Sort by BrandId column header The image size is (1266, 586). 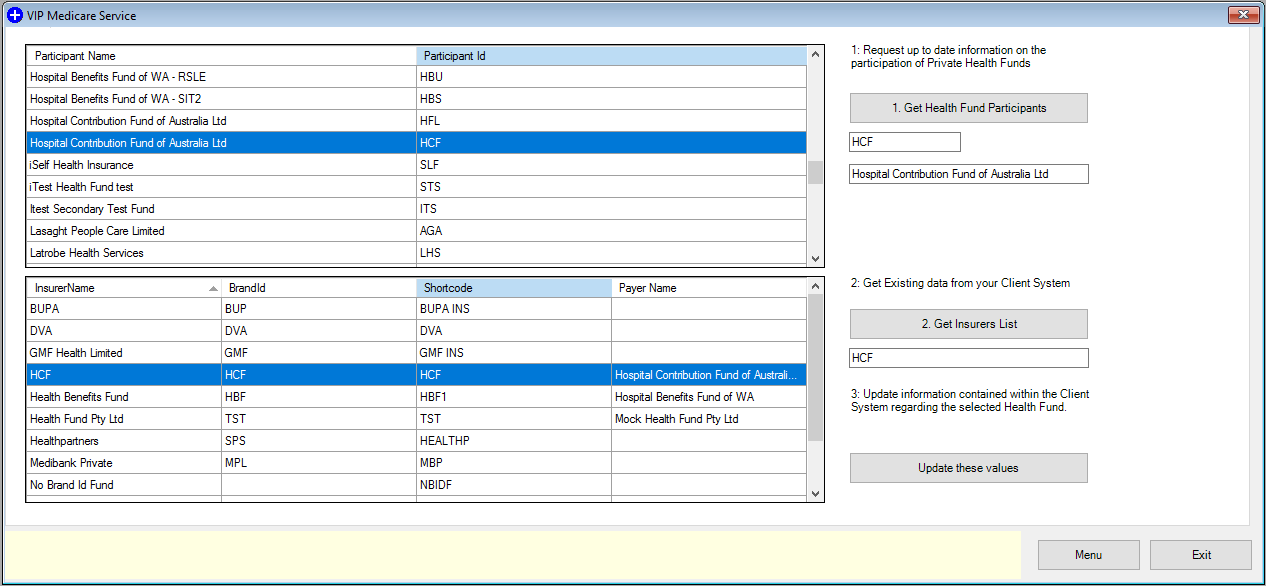click(318, 288)
